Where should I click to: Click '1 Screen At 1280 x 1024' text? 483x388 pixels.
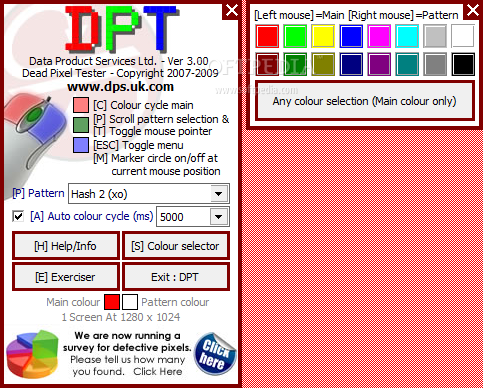pos(121,317)
